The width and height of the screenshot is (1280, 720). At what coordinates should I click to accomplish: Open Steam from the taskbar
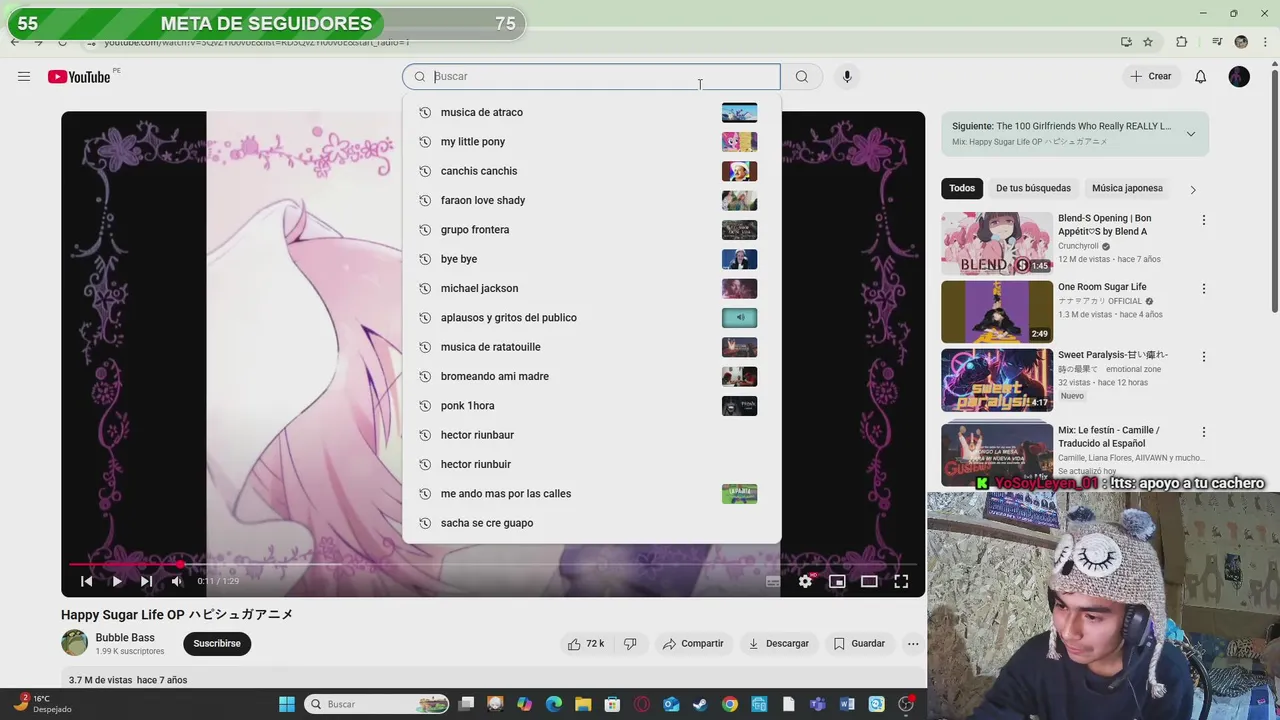(700, 704)
